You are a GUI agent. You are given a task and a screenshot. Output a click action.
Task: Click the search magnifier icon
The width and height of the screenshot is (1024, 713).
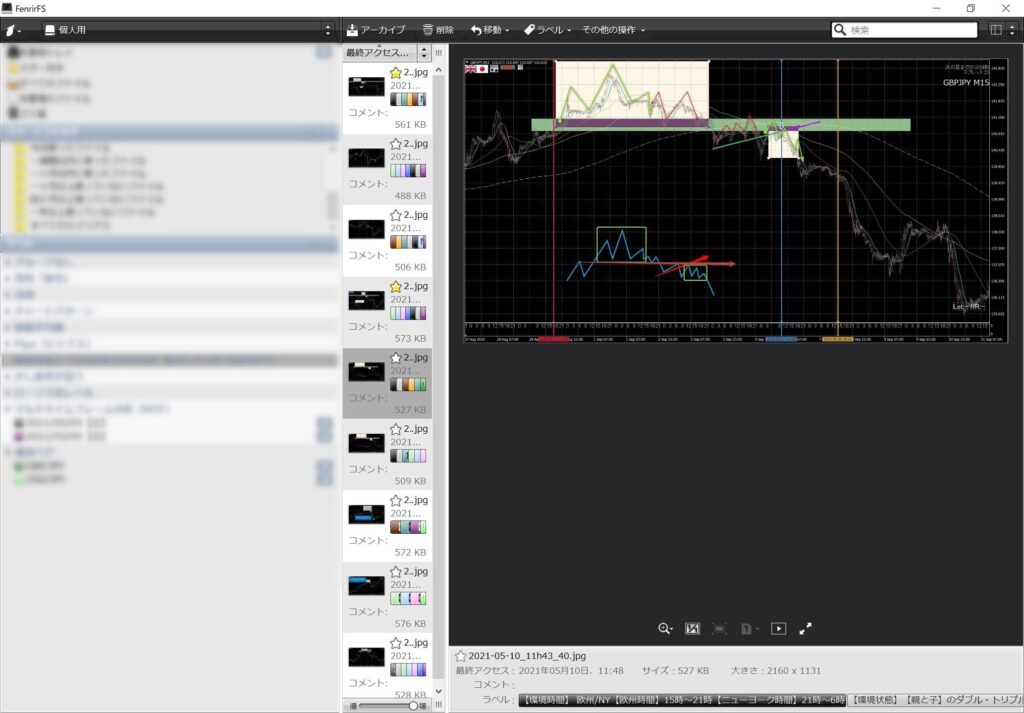pos(840,30)
